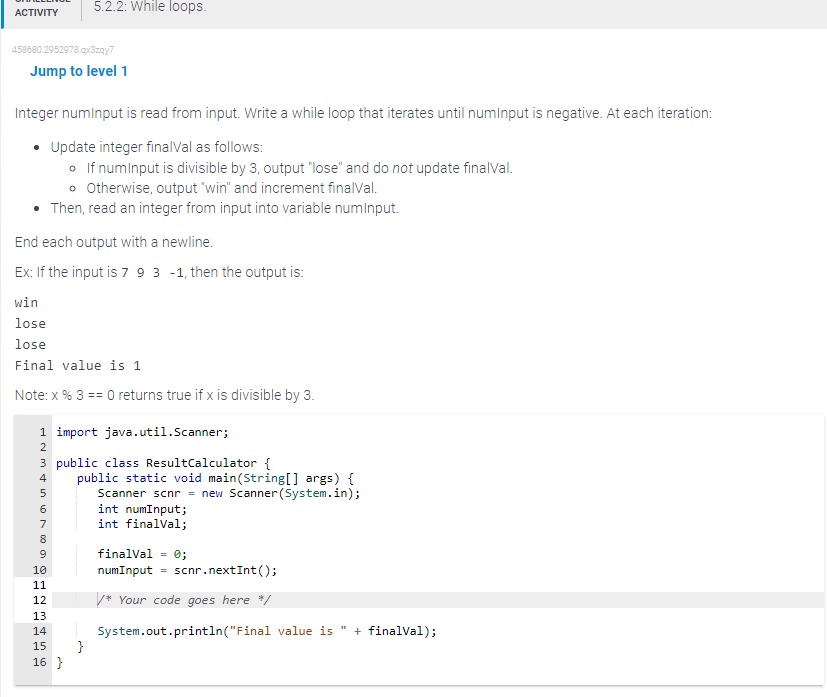This screenshot has width=827, height=697.
Task: Select the numInput = scnr.nextInt() line
Action: point(187,569)
